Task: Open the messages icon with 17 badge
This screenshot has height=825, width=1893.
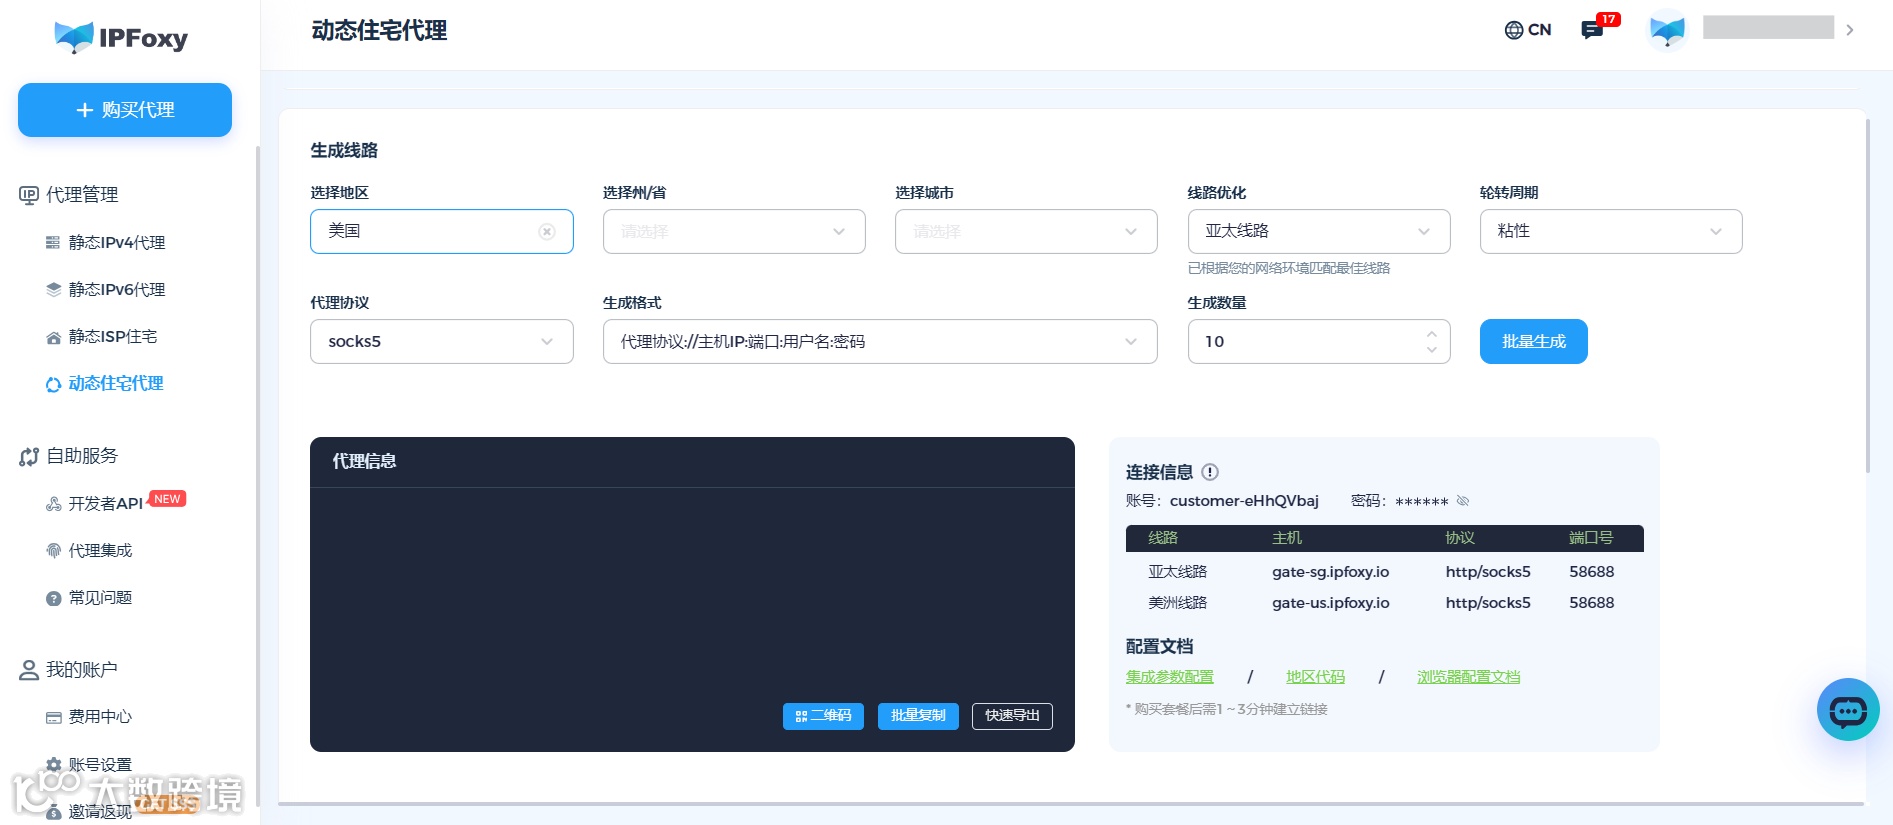Action: (x=1592, y=30)
